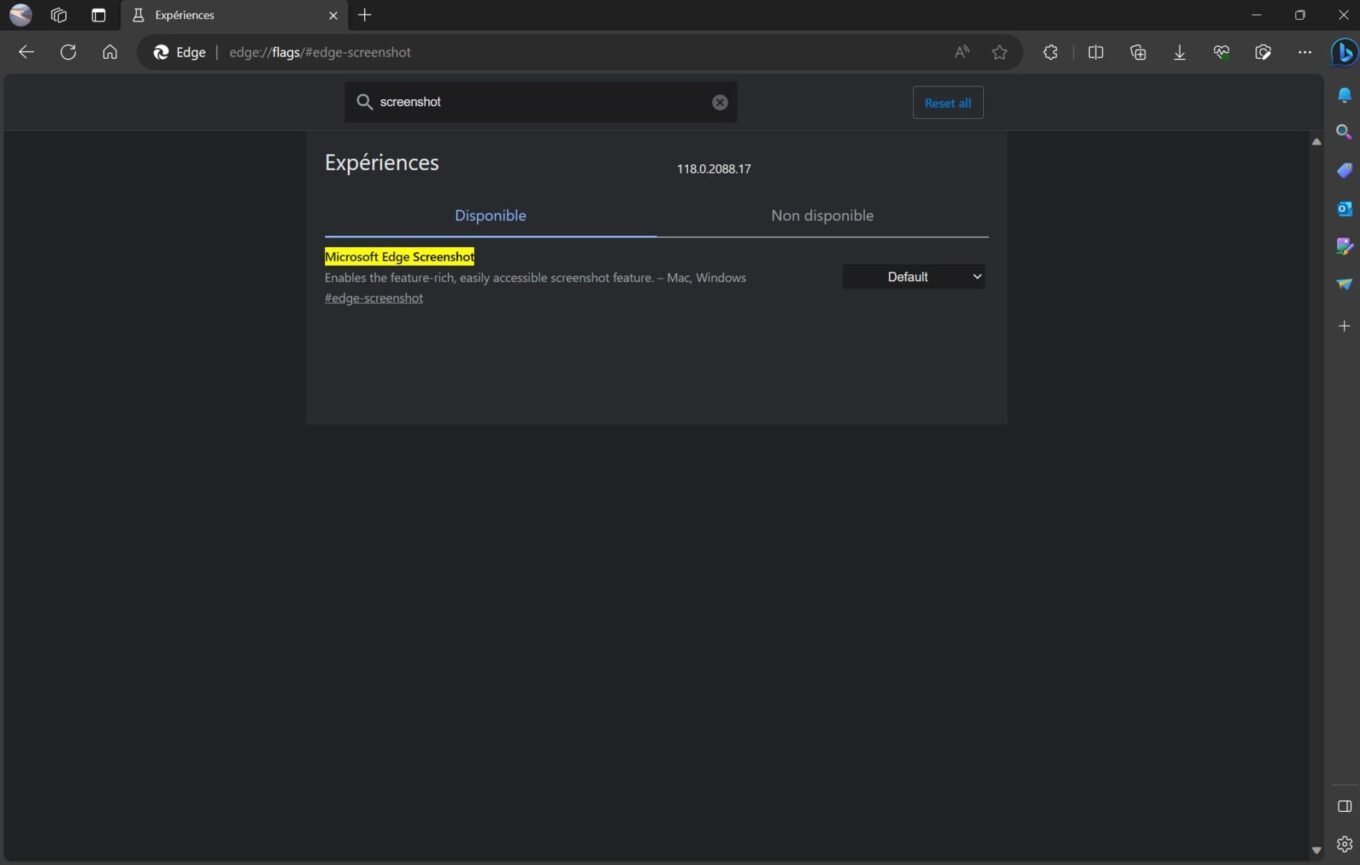Open the Downloads panel
The width and height of the screenshot is (1360, 865).
(x=1180, y=52)
